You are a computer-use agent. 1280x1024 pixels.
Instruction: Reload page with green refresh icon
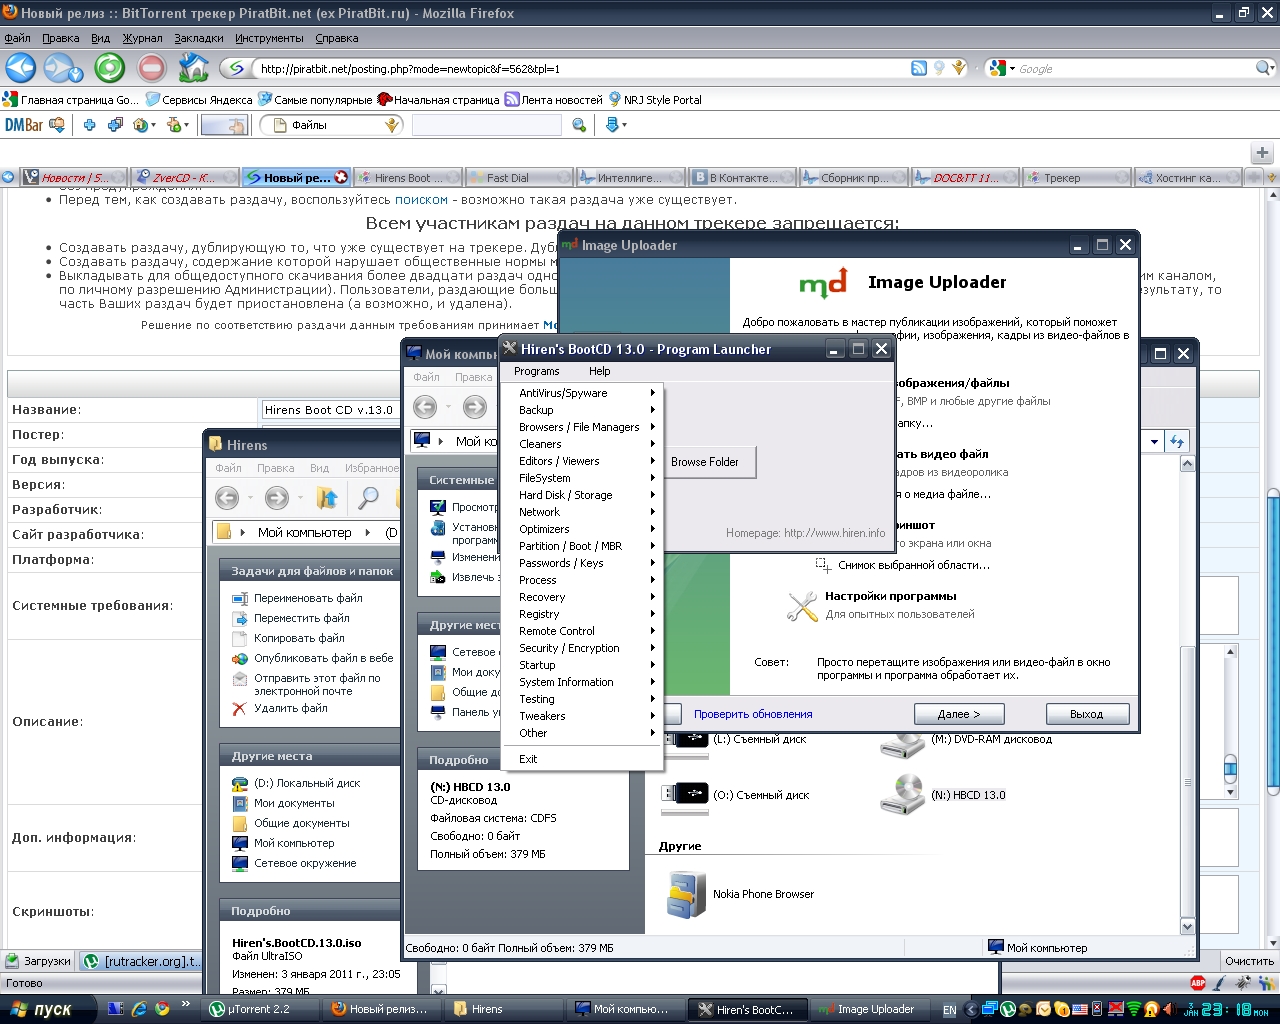(109, 68)
